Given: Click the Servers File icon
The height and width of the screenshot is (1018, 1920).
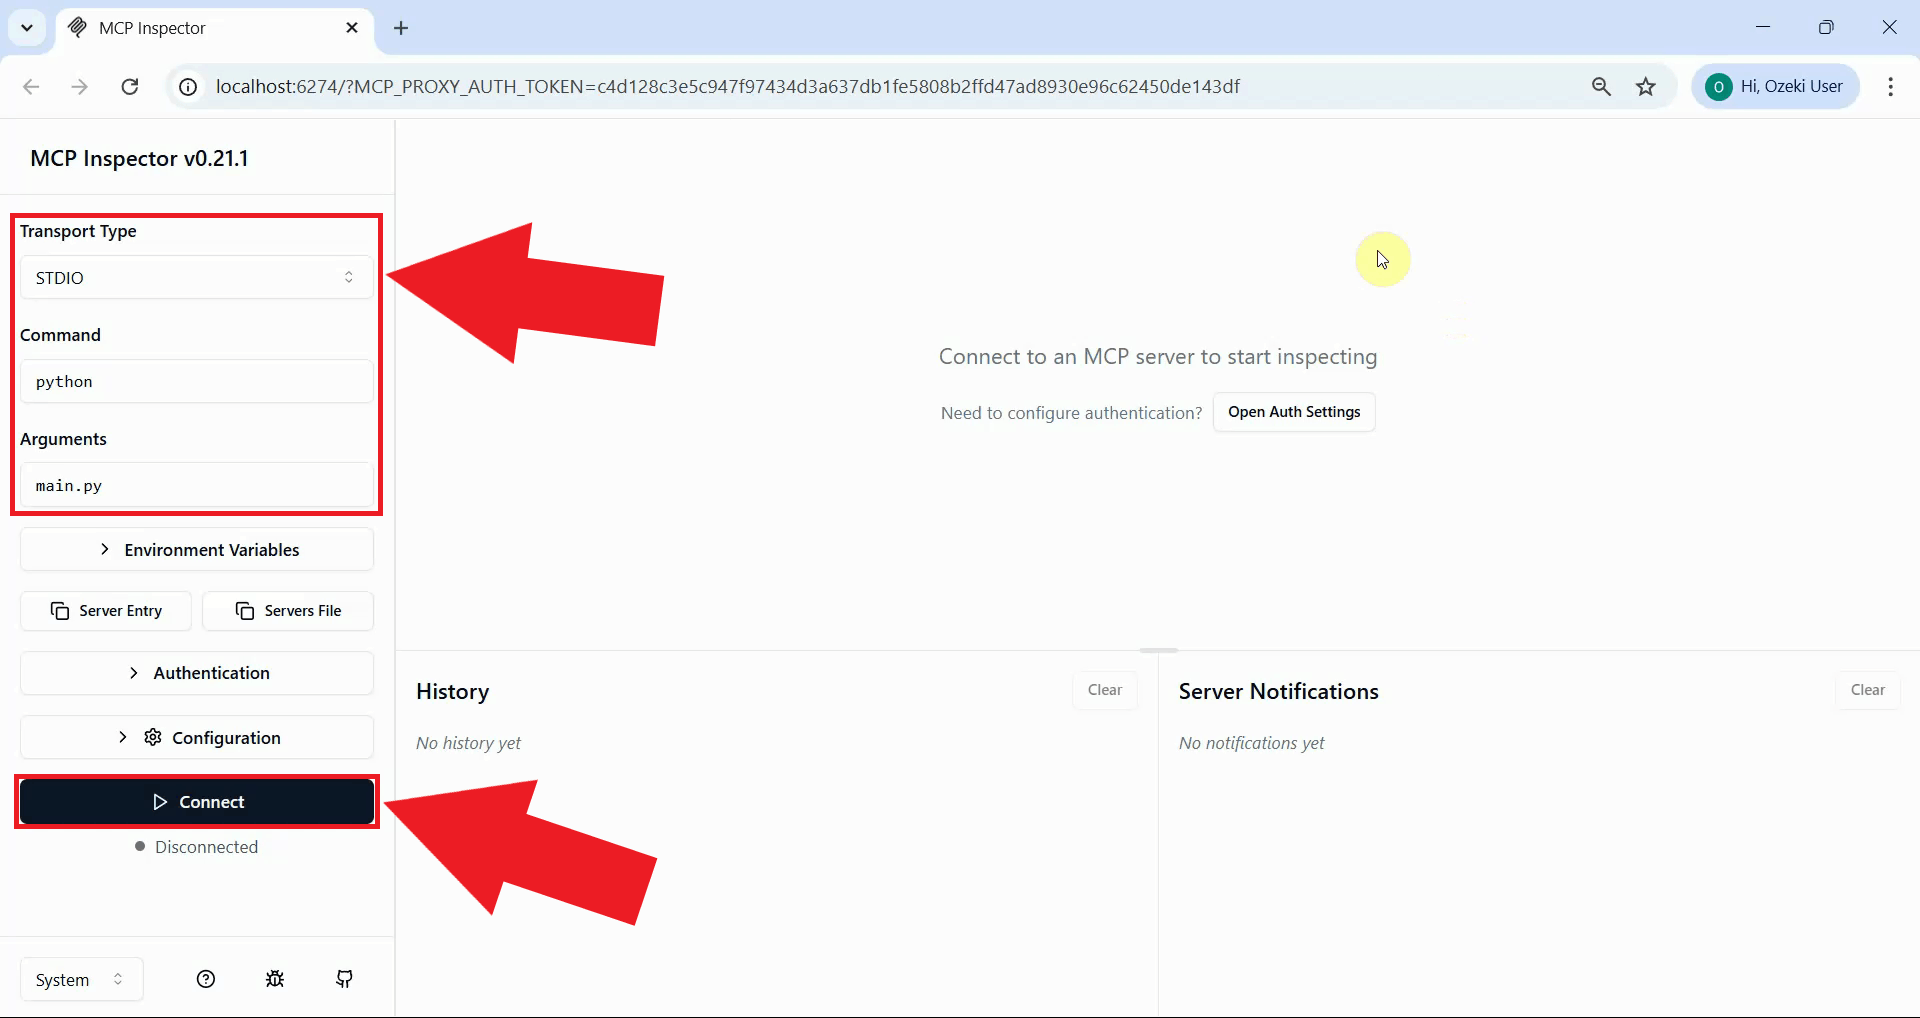Looking at the screenshot, I should 243,611.
